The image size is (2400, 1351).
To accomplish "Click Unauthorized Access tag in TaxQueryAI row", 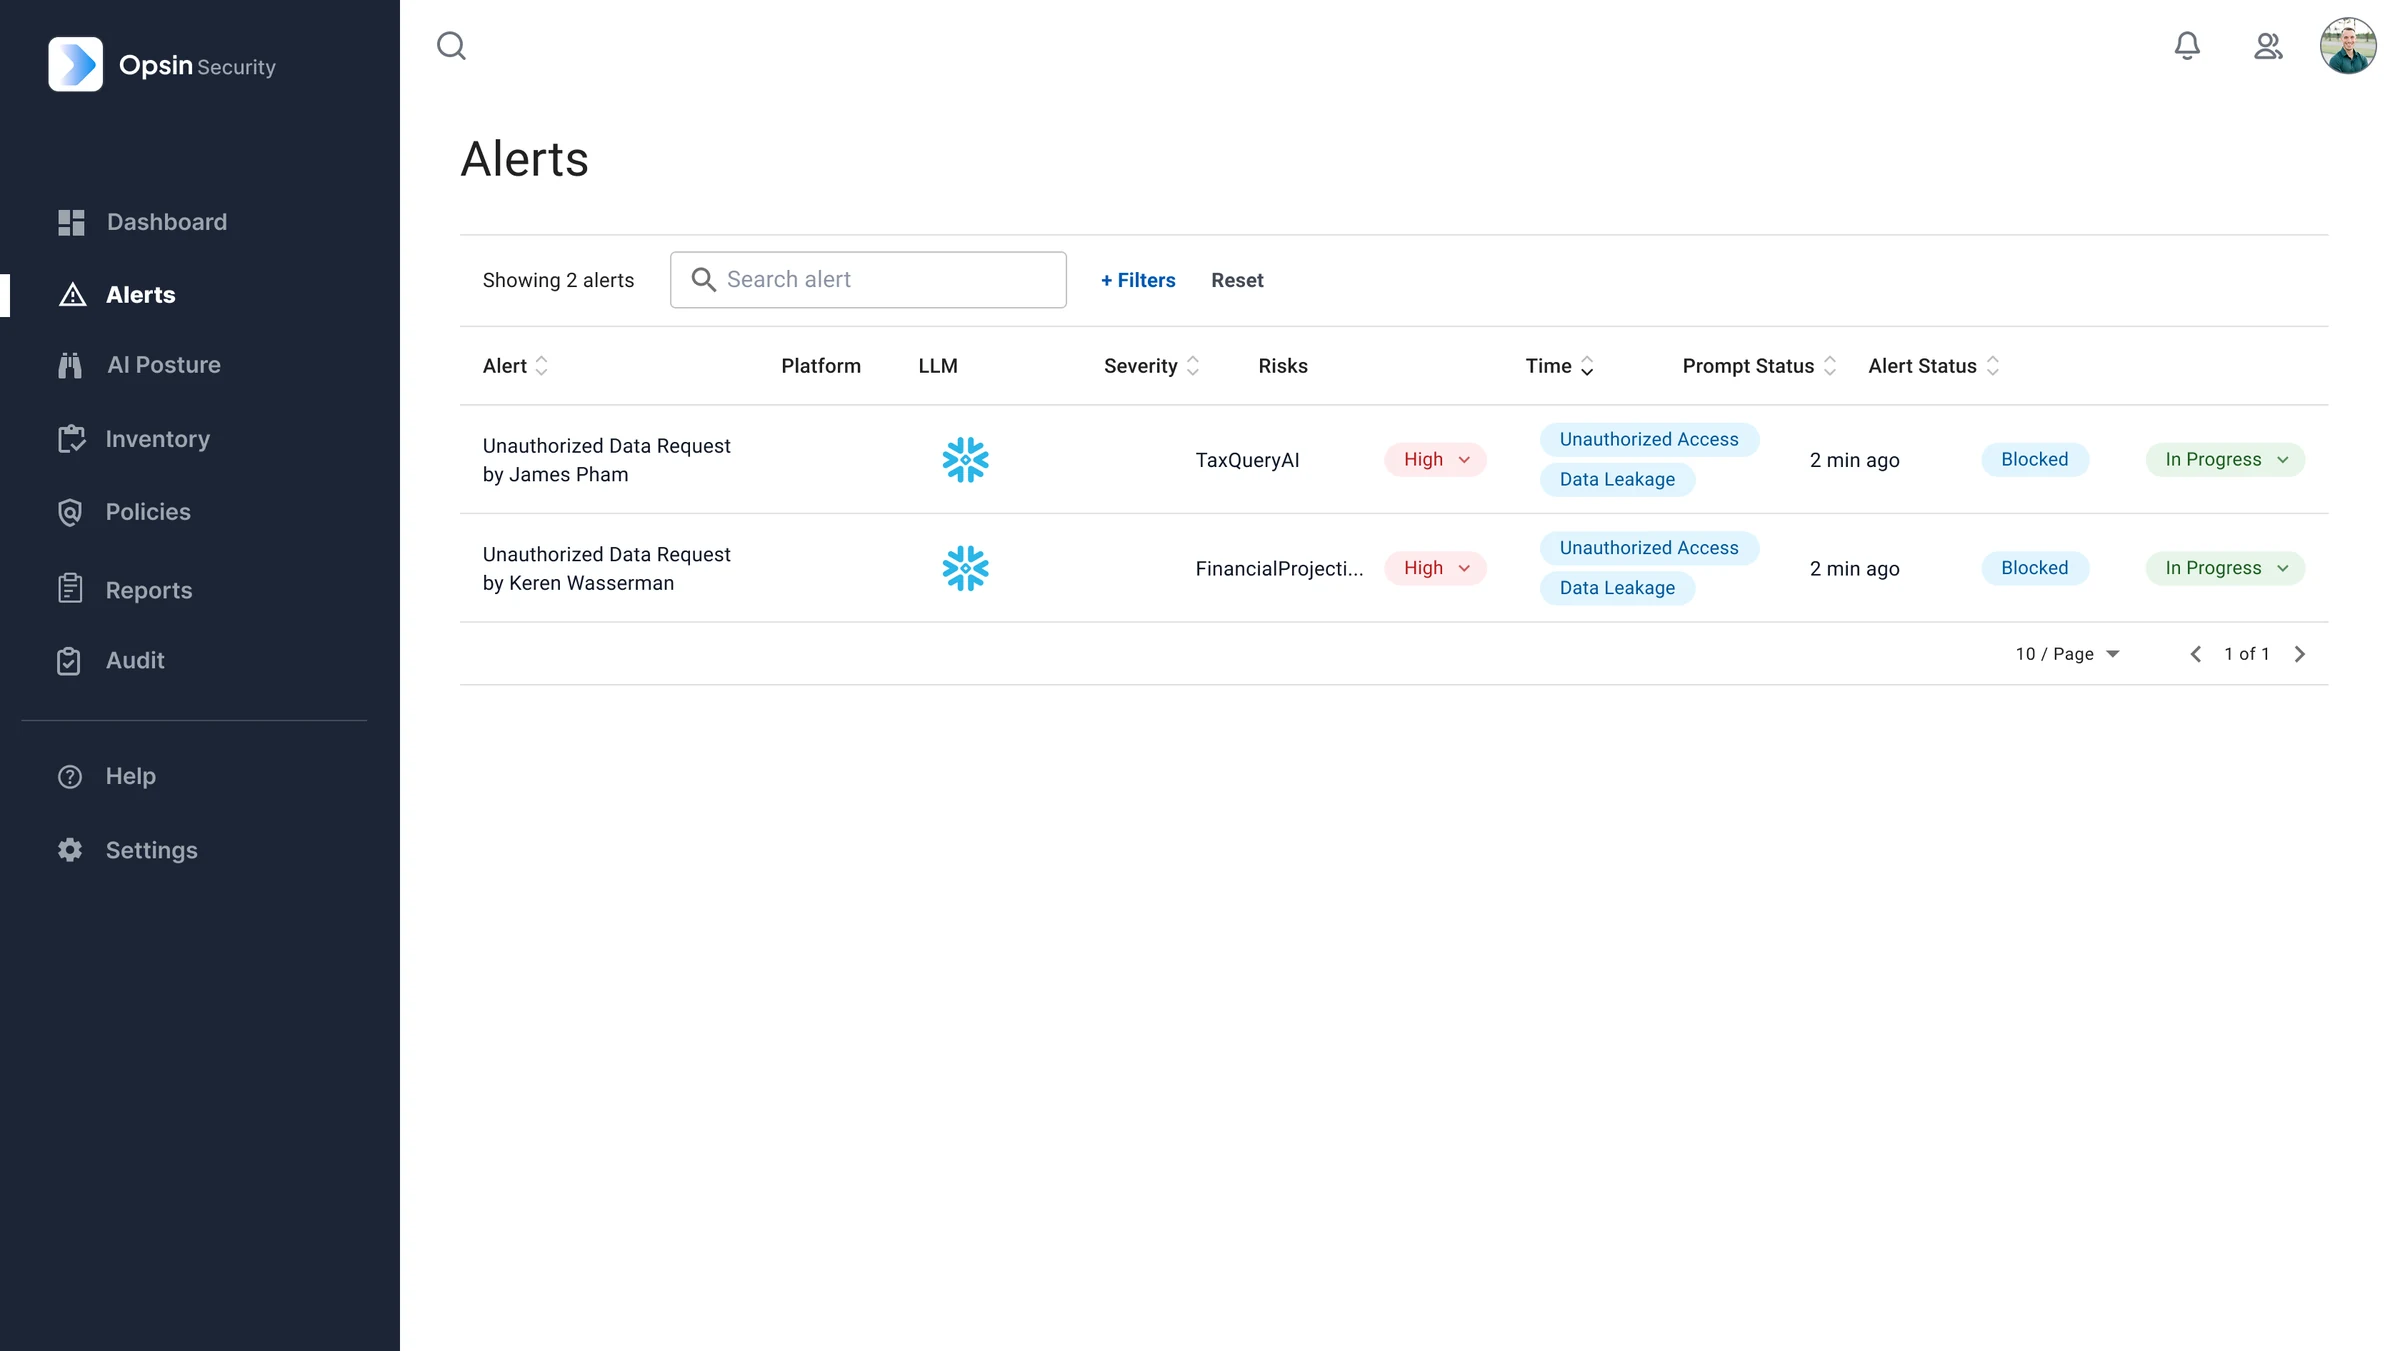I will (1649, 440).
